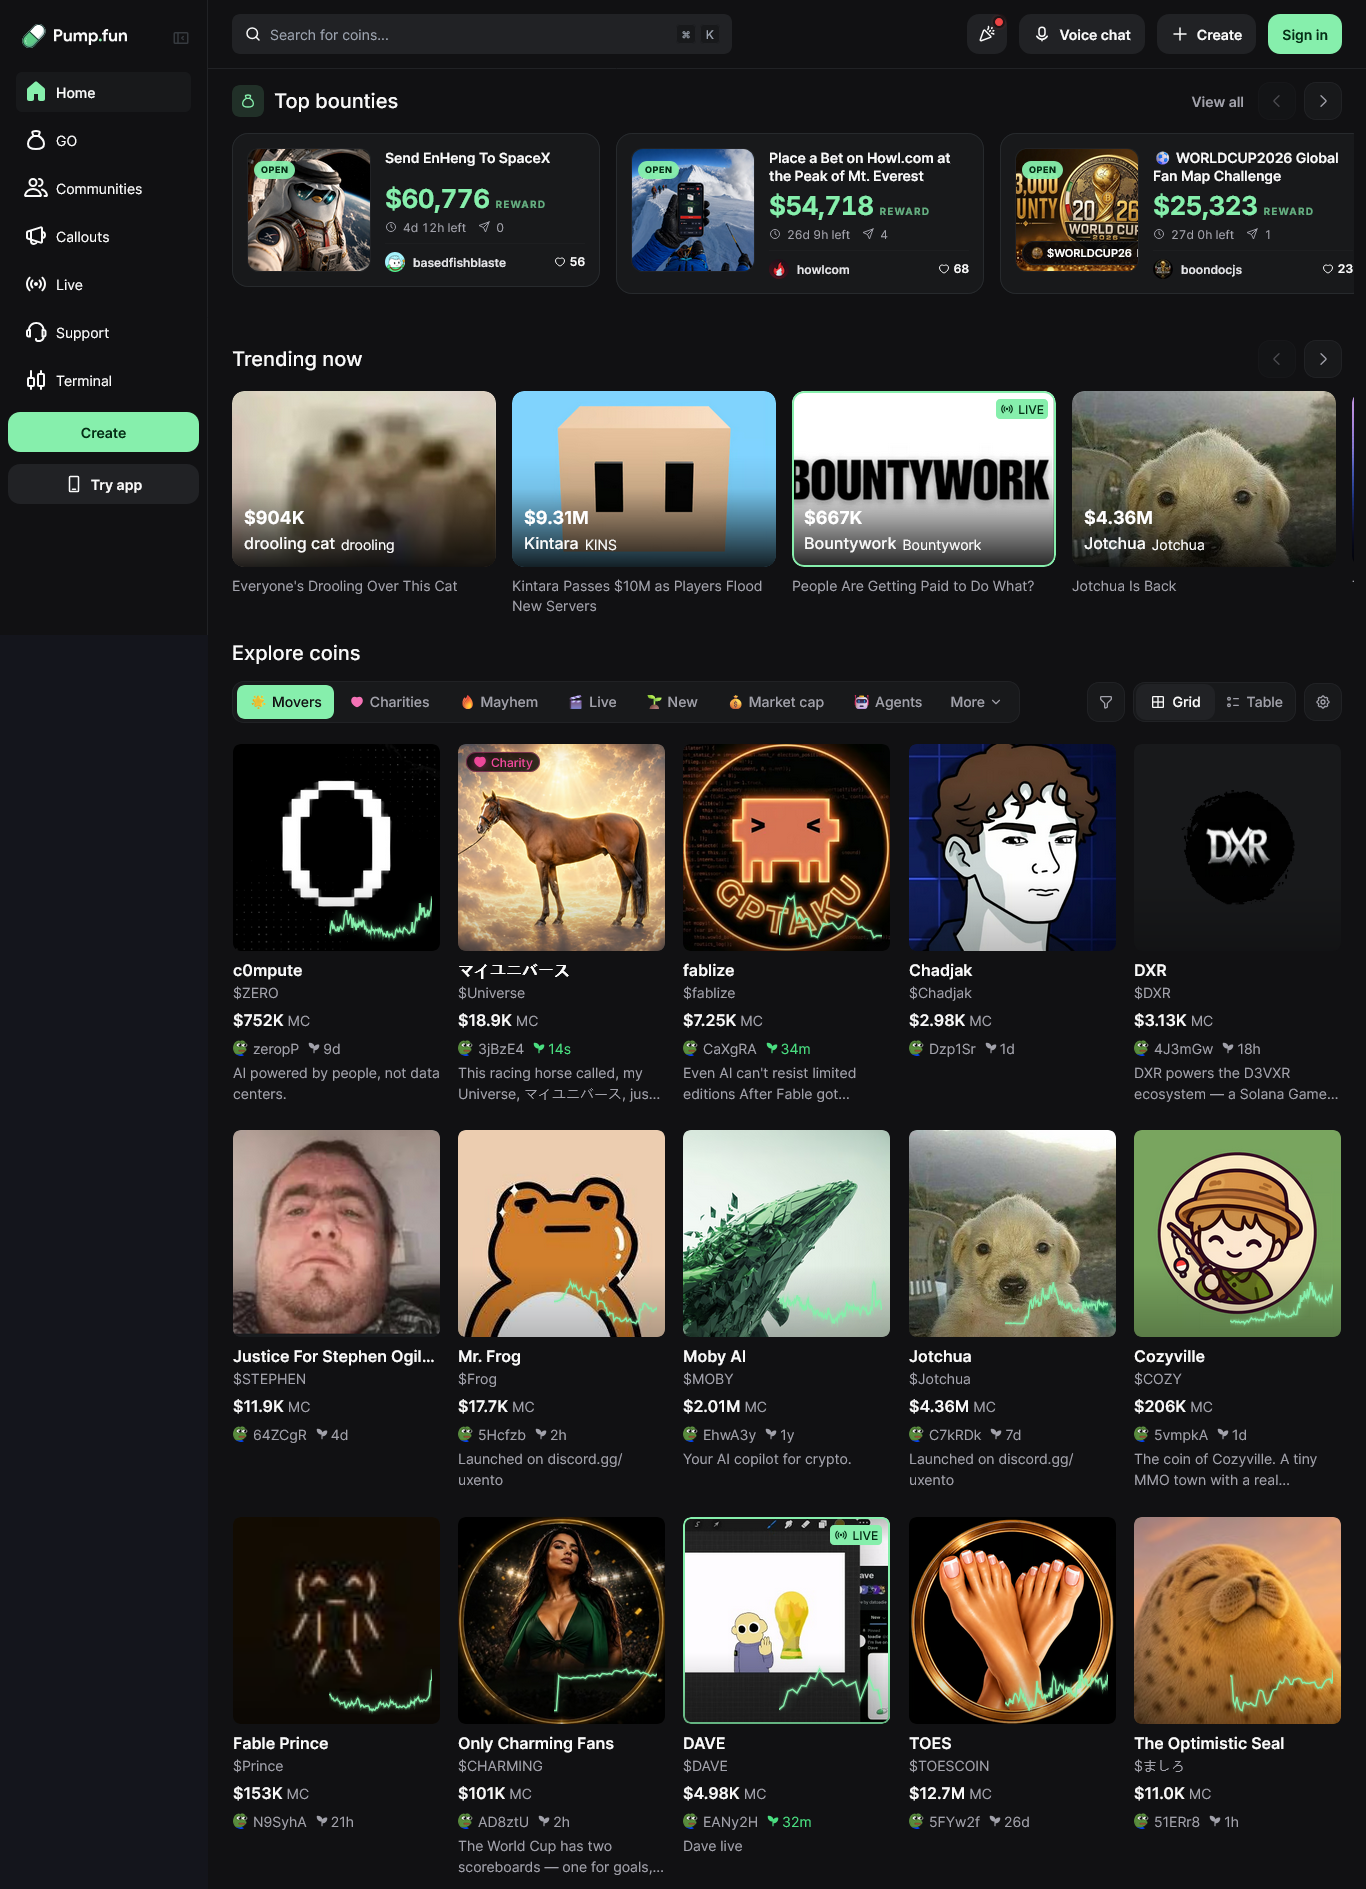Open the explore coins settings gear
The width and height of the screenshot is (1366, 1889).
tap(1323, 702)
